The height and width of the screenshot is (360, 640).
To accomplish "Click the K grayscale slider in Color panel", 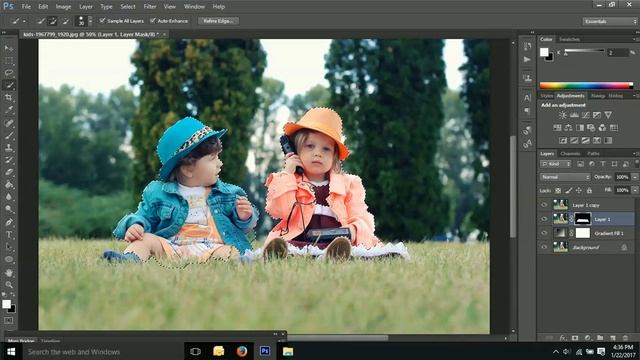I will (584, 51).
